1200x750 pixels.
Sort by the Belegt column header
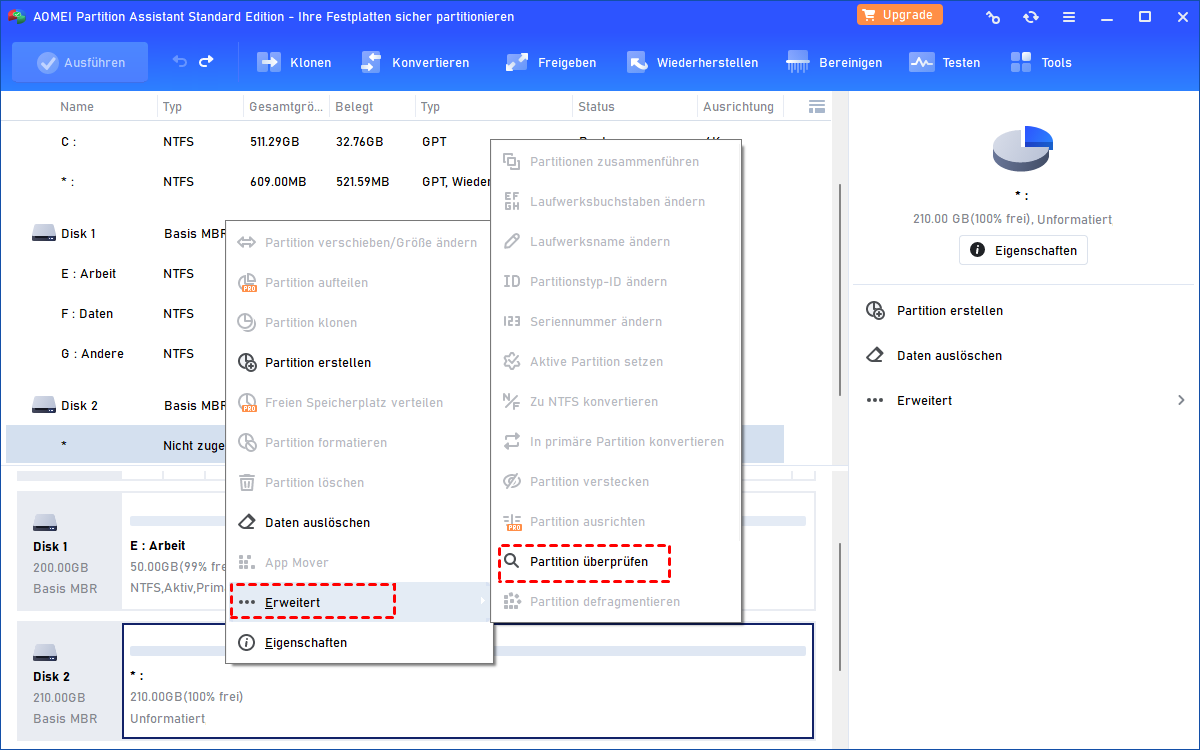pyautogui.click(x=355, y=106)
